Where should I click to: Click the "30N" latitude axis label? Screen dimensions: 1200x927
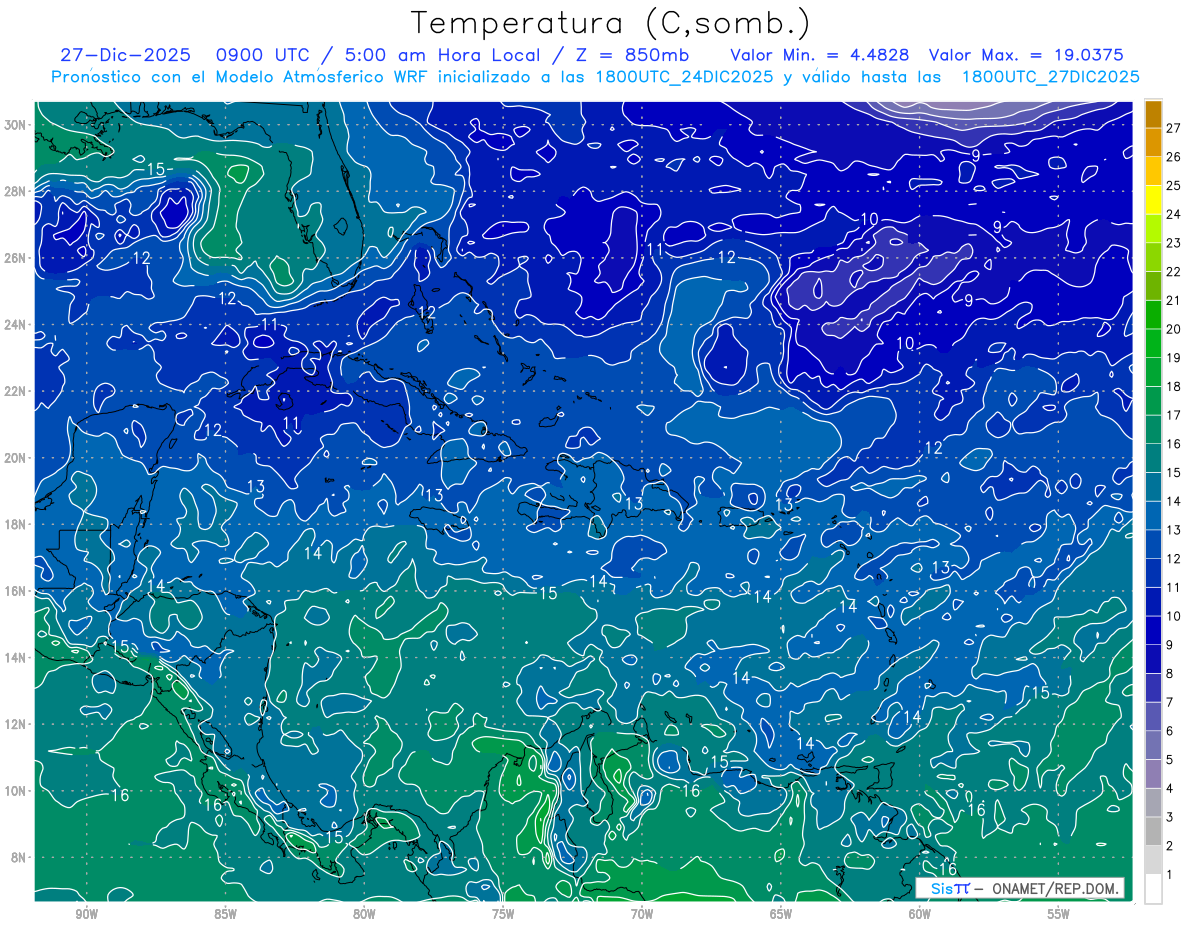[x=17, y=125]
